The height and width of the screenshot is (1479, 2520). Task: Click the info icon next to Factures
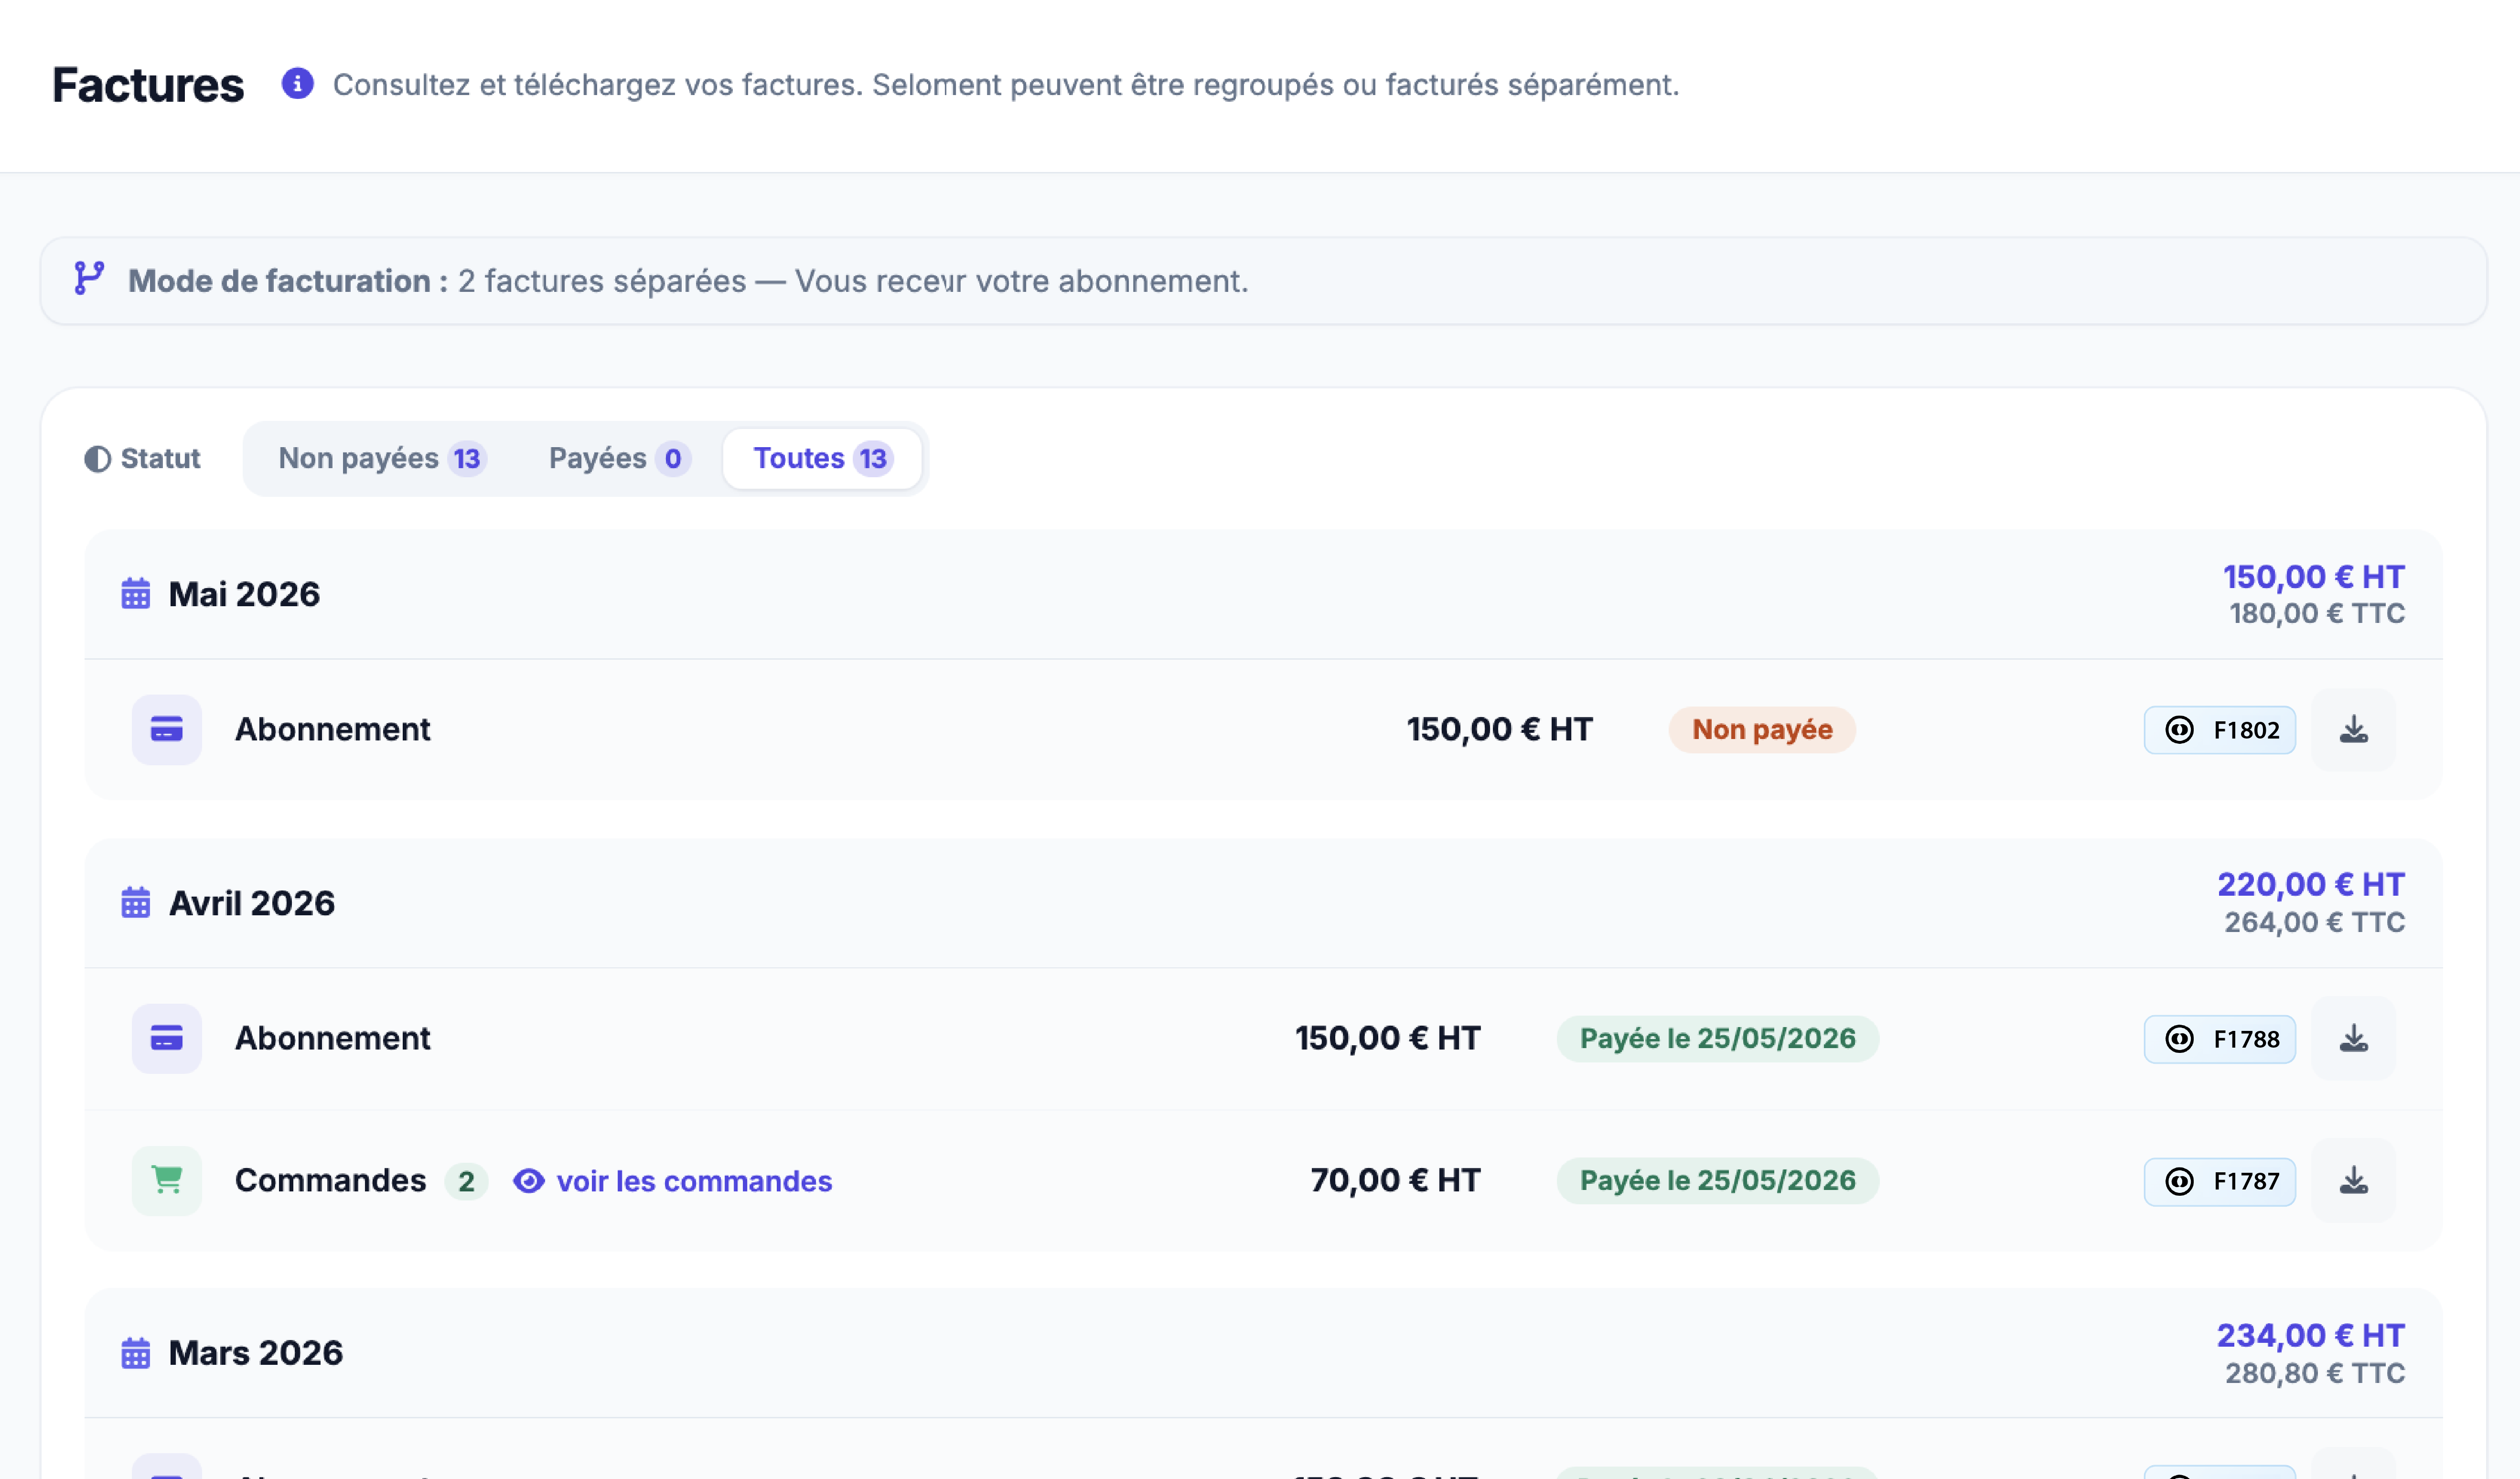[297, 84]
